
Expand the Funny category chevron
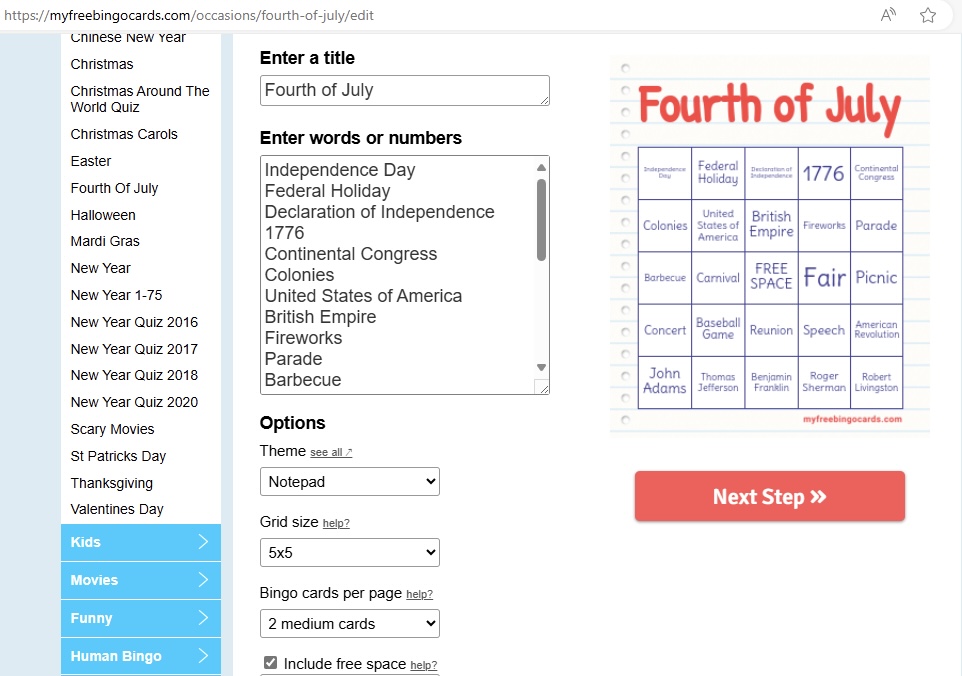point(203,618)
